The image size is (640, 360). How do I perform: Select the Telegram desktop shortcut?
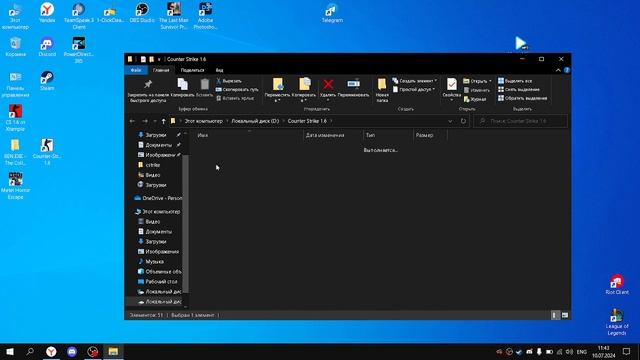pos(332,13)
